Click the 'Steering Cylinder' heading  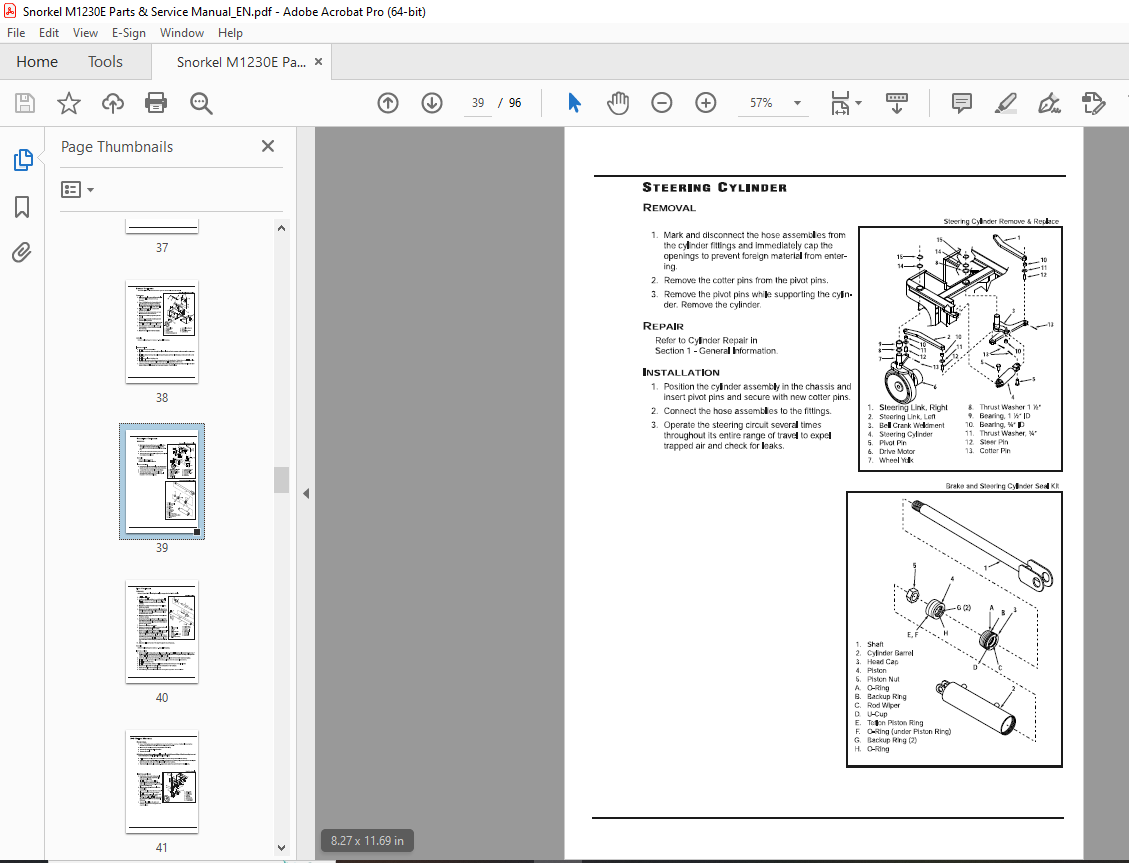click(714, 187)
